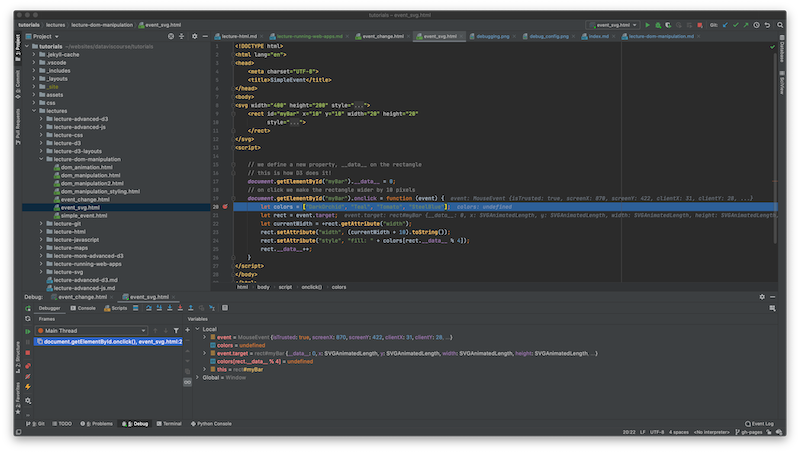The image size is (800, 453).
Task: Collapse the lecture-dom-manipulation folder
Action: point(41,159)
